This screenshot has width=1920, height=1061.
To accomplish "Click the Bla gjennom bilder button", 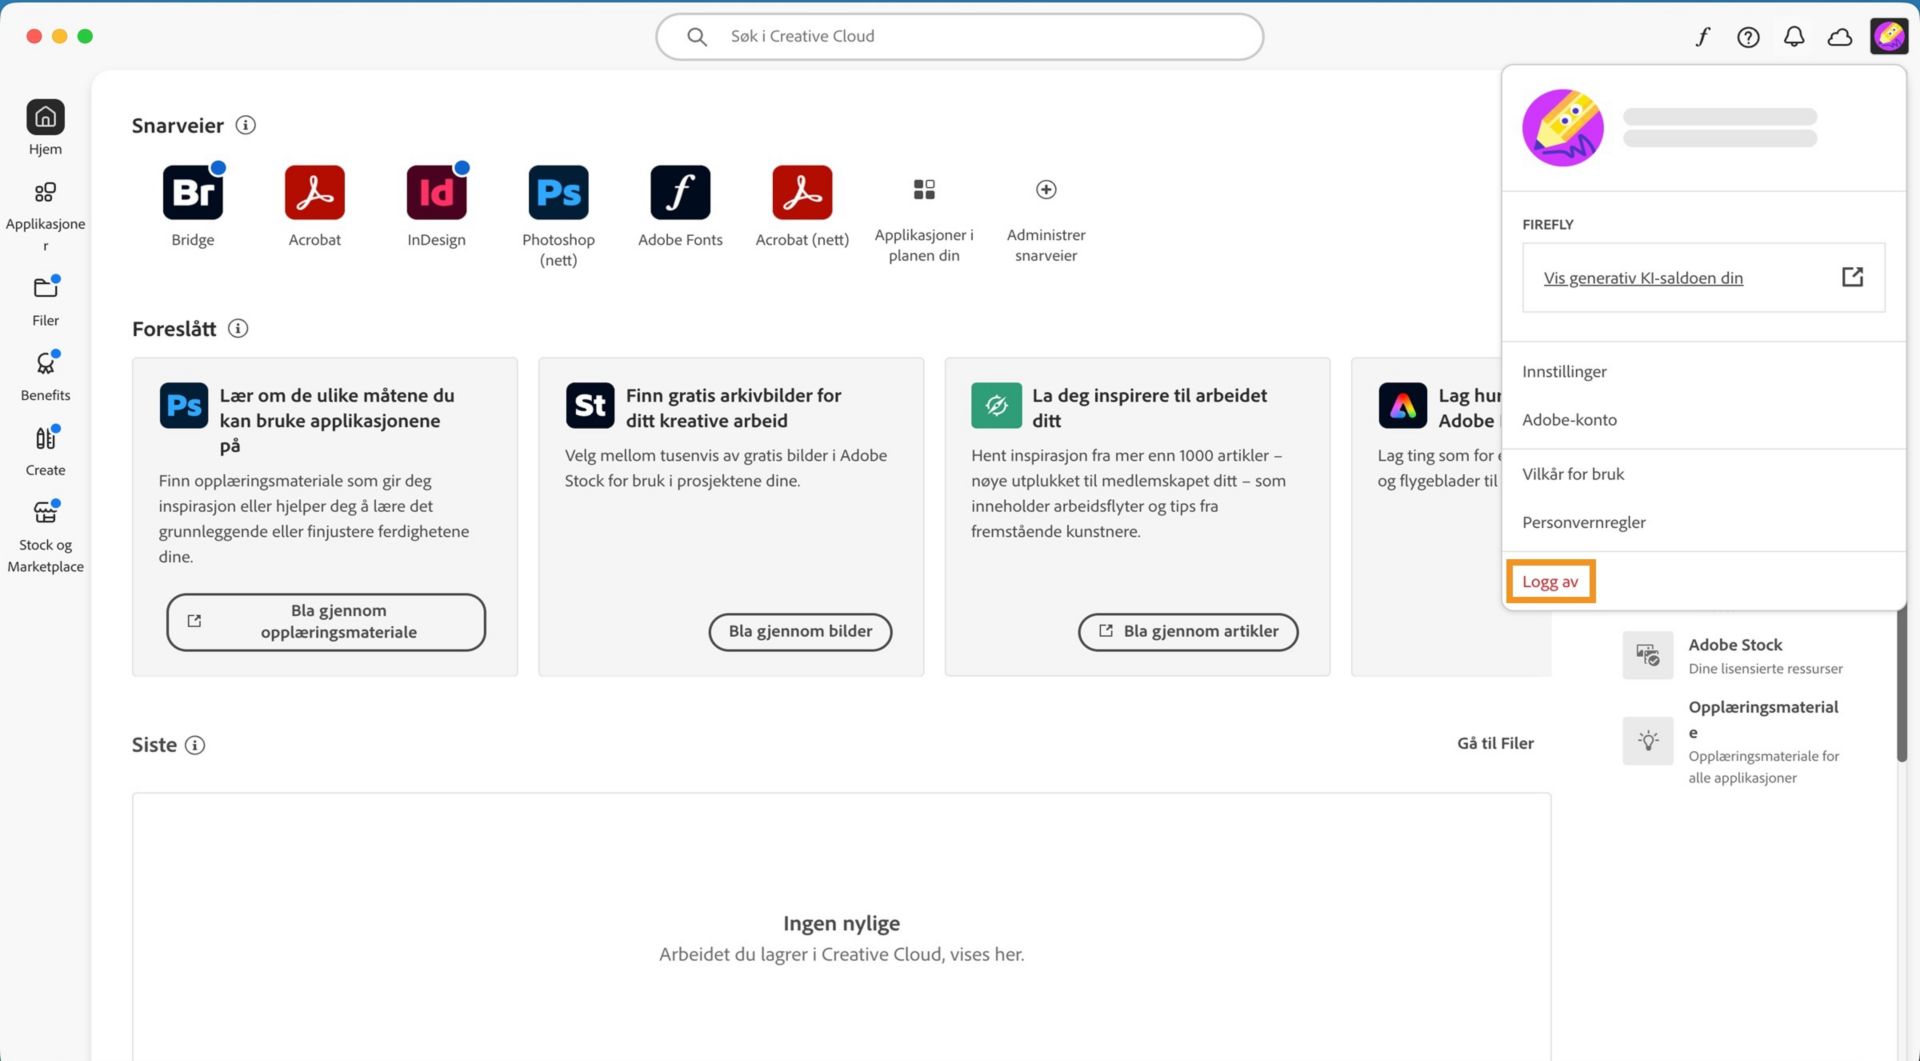I will click(799, 631).
